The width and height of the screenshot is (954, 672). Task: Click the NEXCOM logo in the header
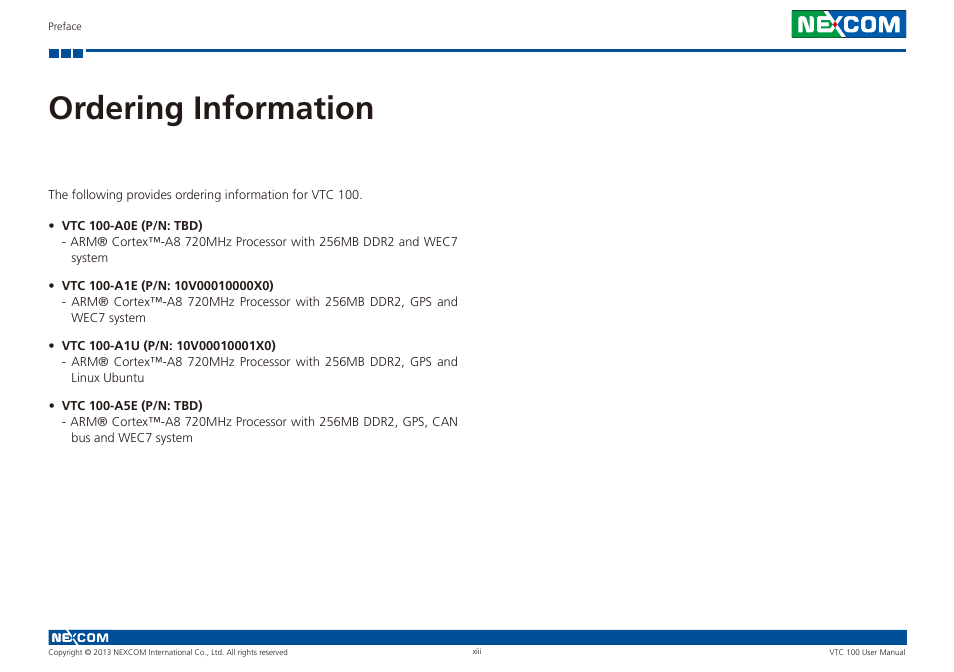(x=848, y=24)
